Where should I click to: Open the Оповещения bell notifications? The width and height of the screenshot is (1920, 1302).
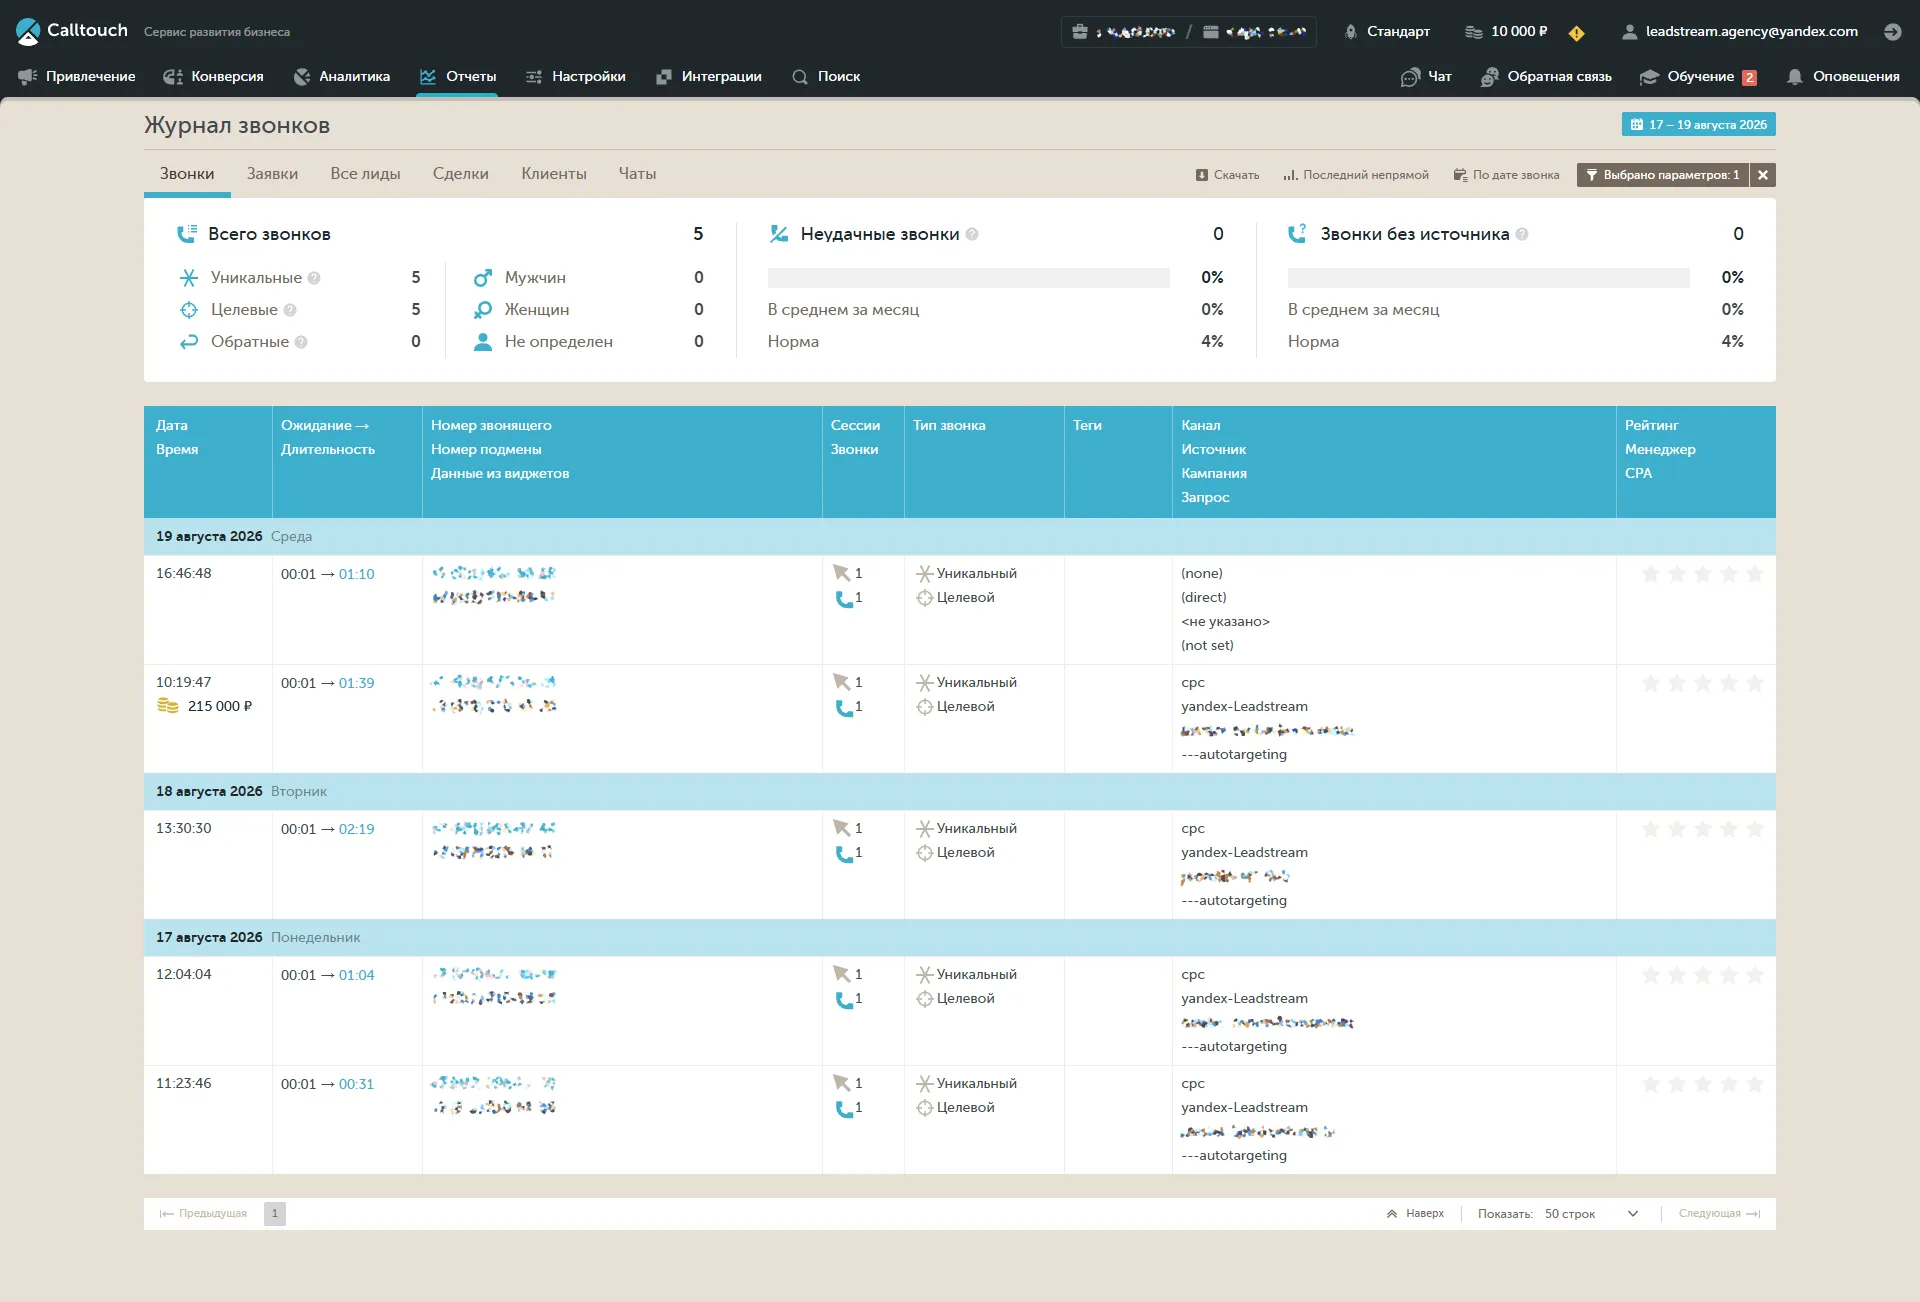pyautogui.click(x=1843, y=77)
